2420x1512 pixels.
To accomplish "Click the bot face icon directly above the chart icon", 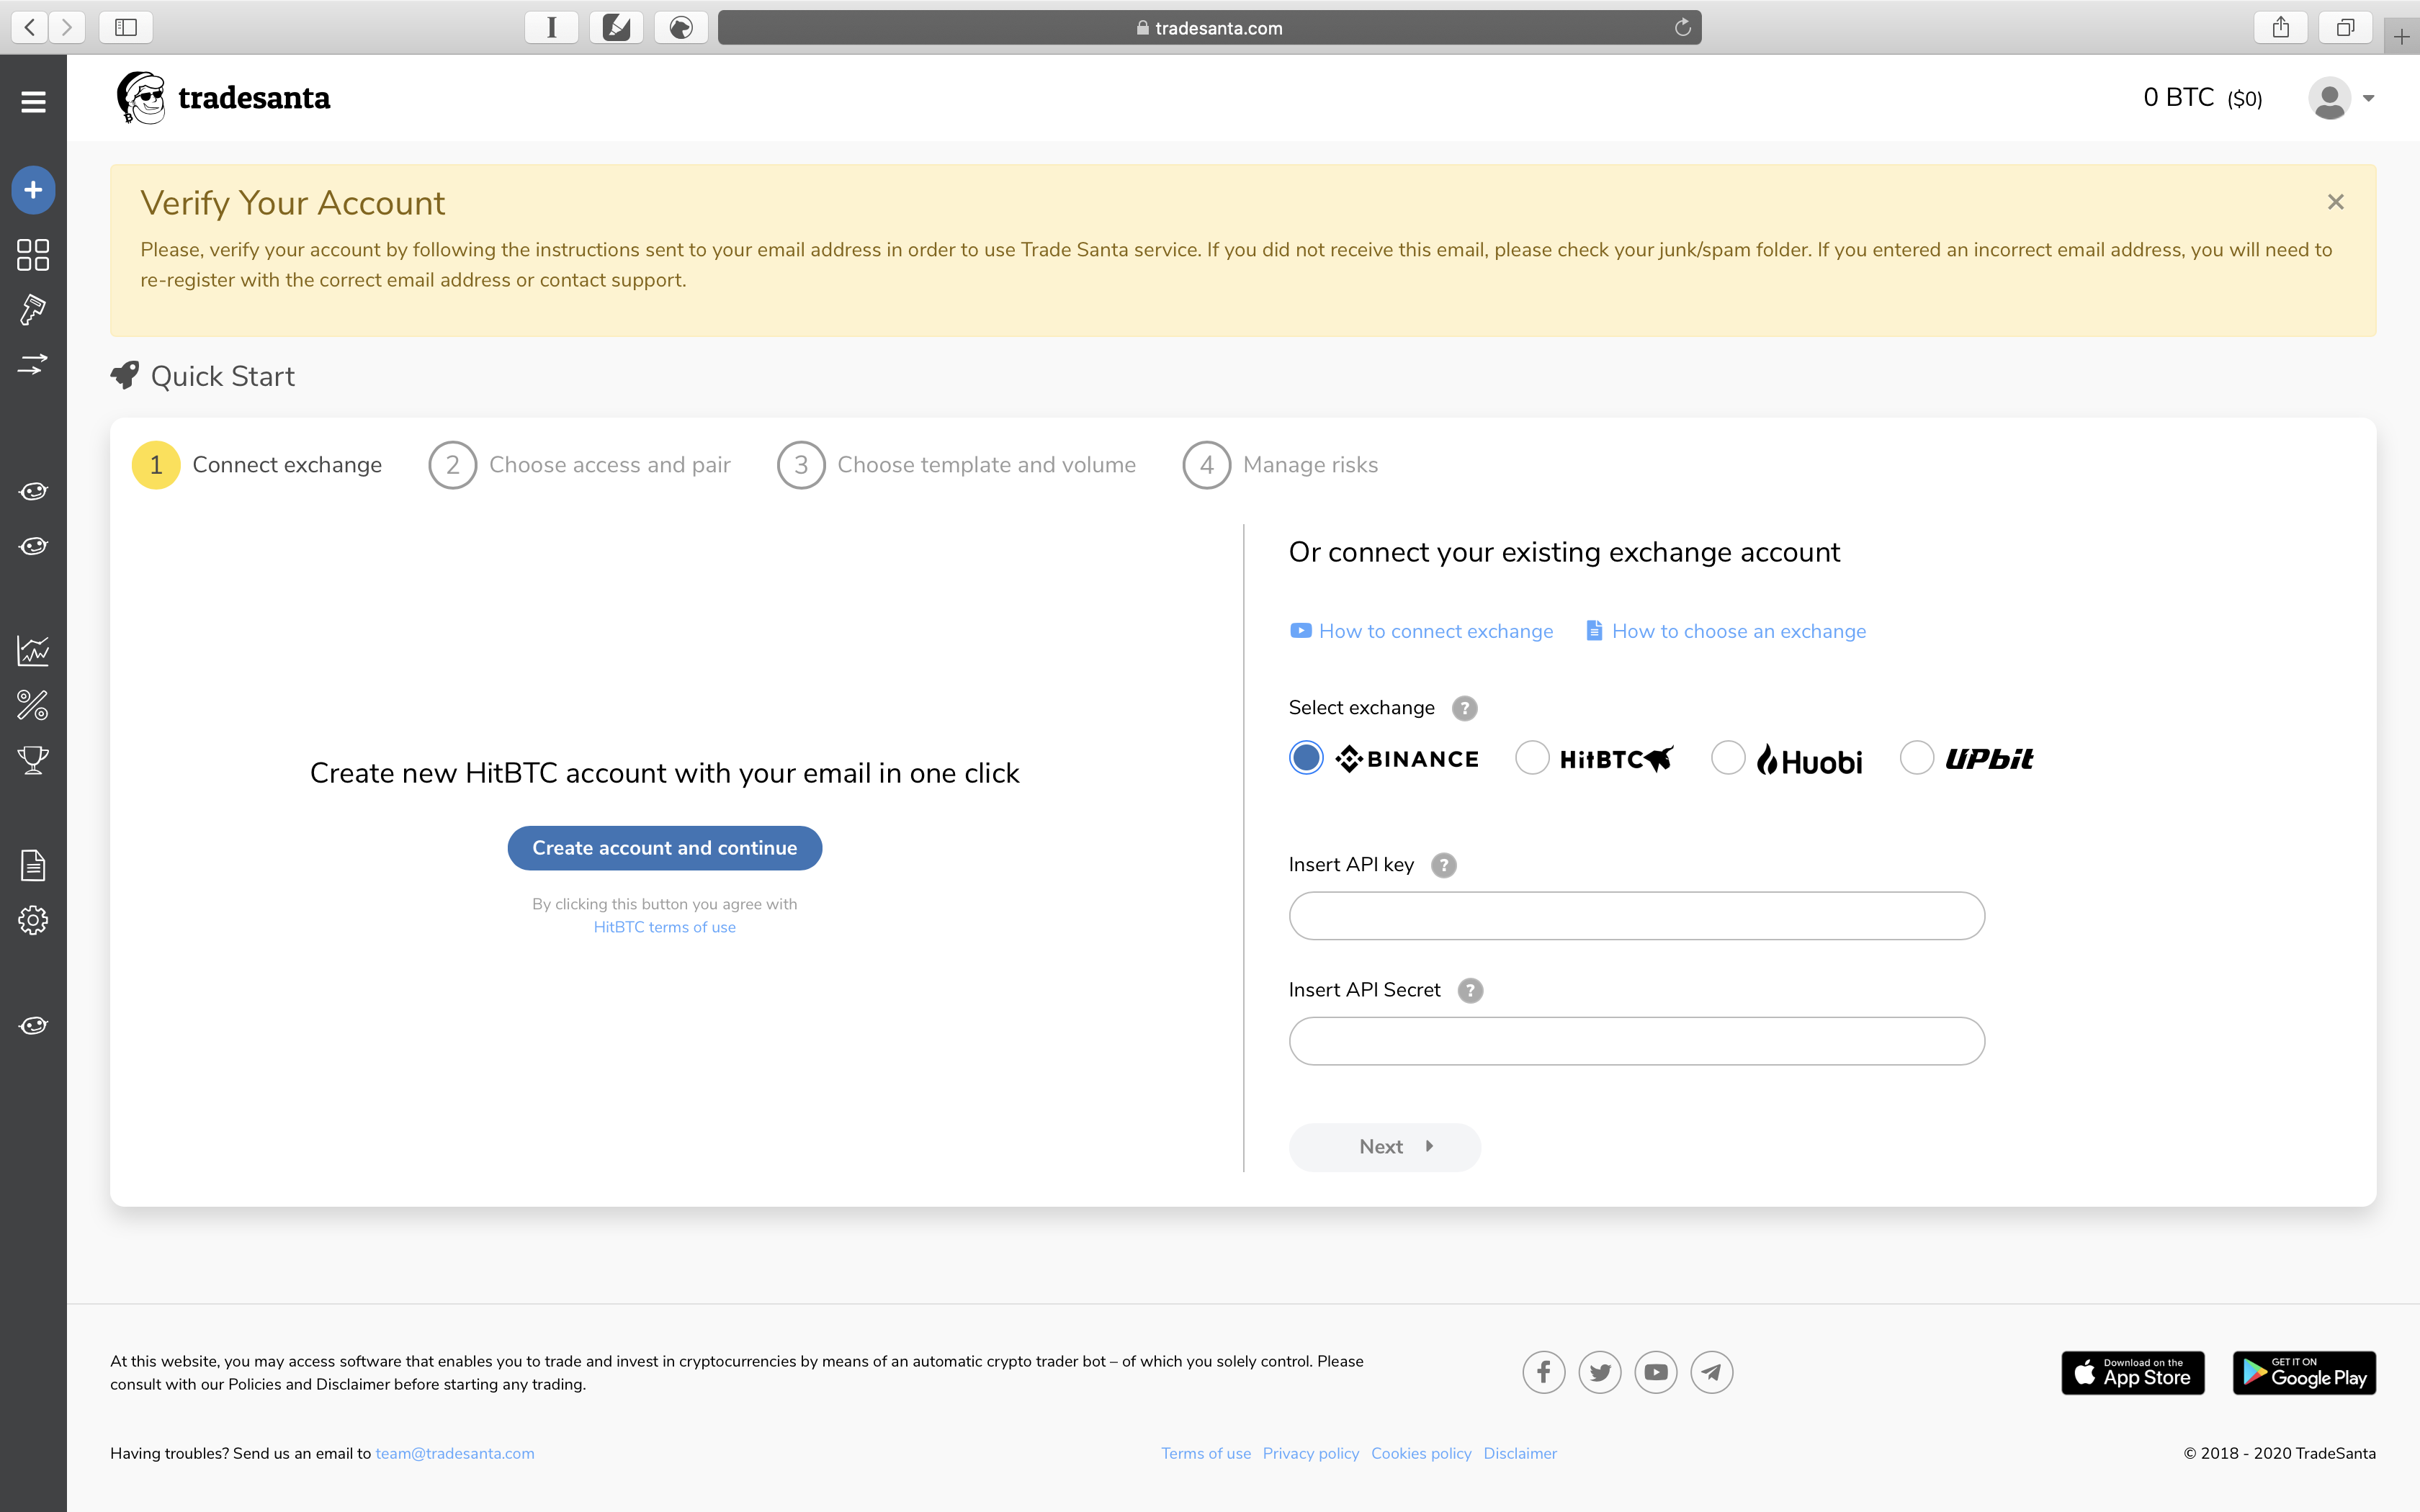I will pyautogui.click(x=33, y=546).
